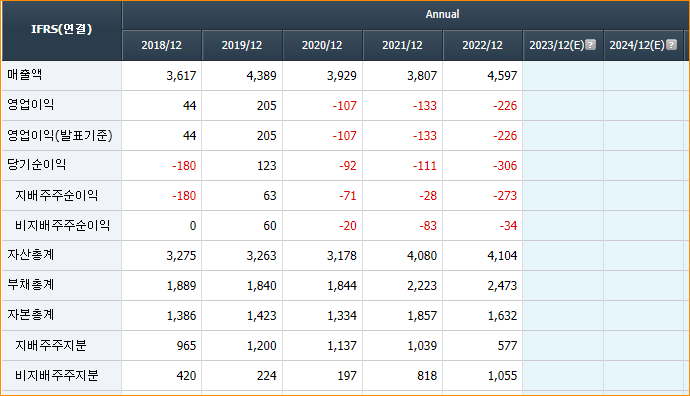Viewport: 690px width, 396px height.
Task: Click non-controlling equity value 818
Action: (x=427, y=376)
